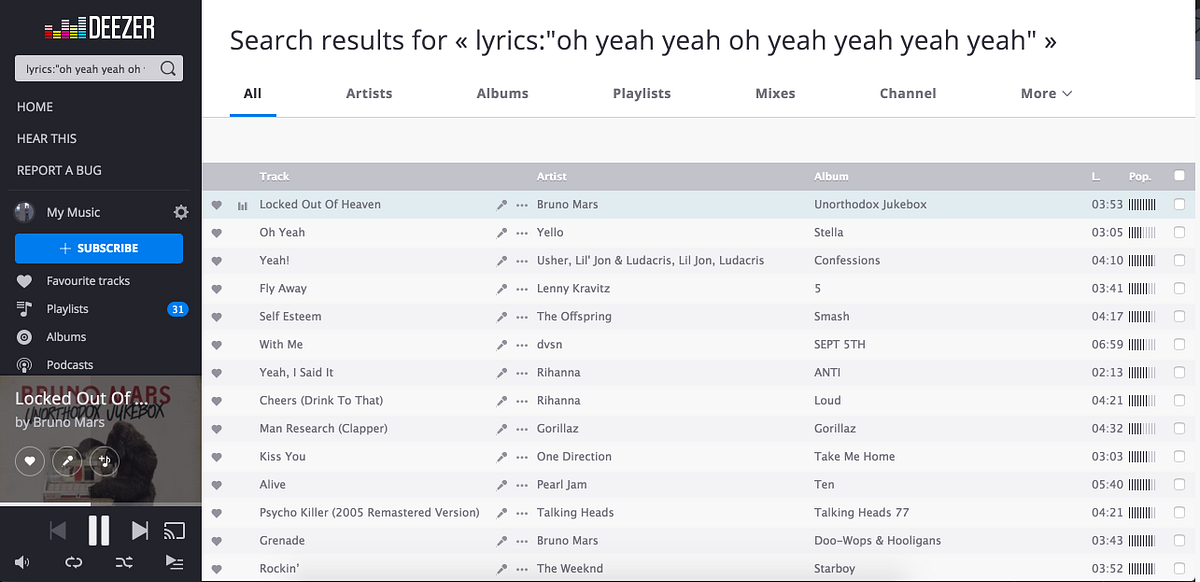Switch to the Playlists results tab
1200x582 pixels.
[x=641, y=93]
